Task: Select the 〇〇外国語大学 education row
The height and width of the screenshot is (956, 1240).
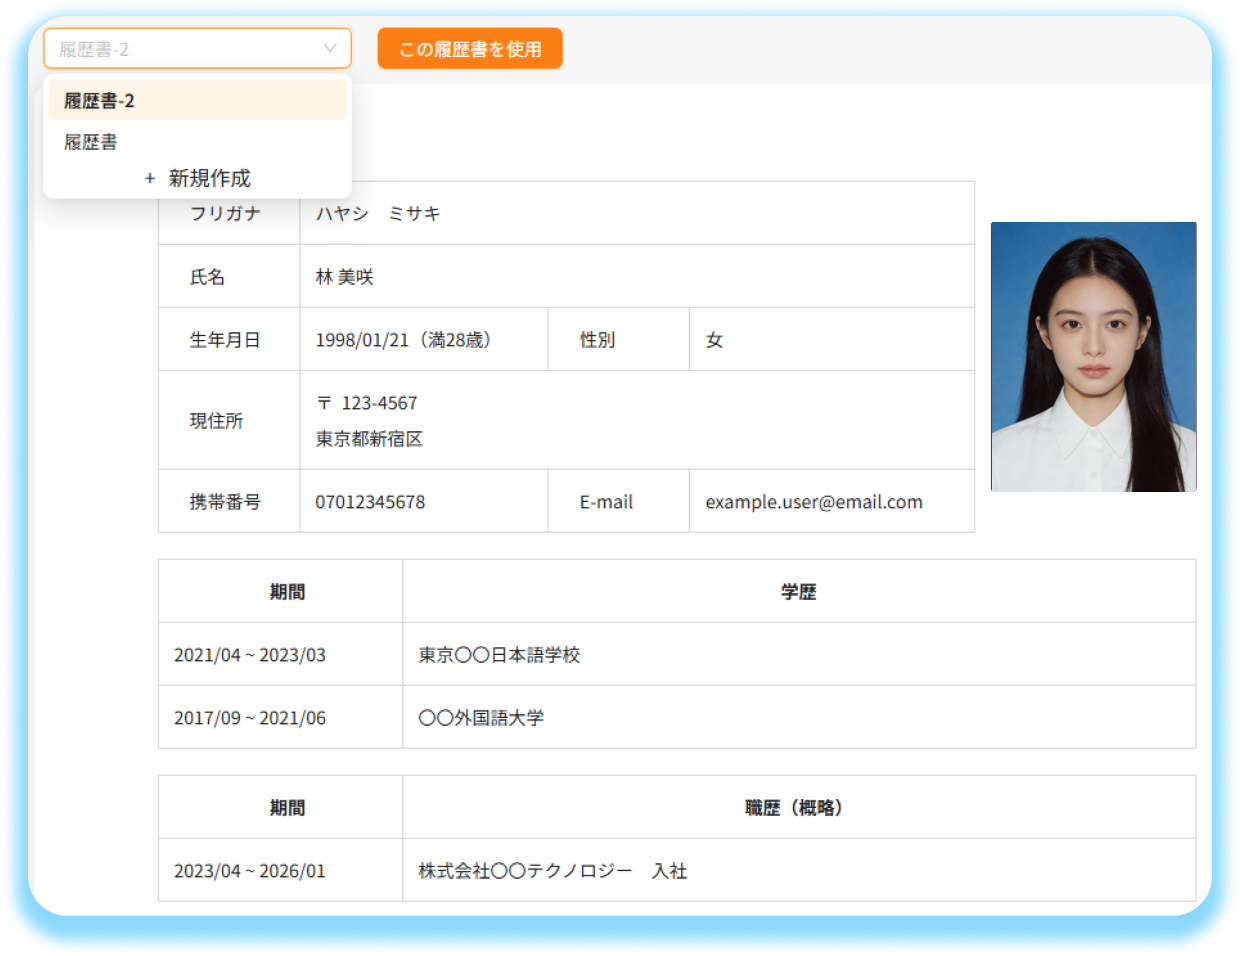Action: tap(478, 717)
